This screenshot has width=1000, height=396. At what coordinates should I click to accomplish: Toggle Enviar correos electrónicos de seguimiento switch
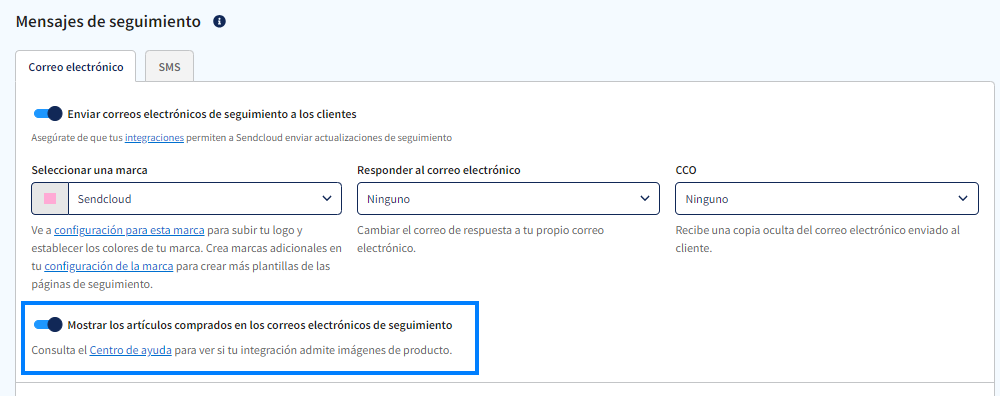point(48,114)
